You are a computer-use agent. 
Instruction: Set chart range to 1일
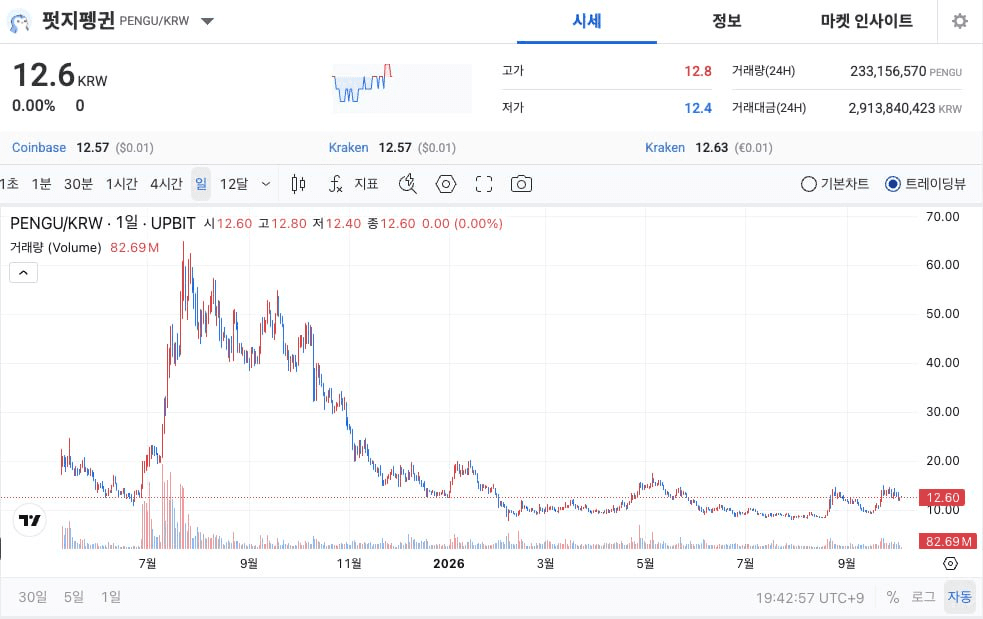pyautogui.click(x=111, y=597)
